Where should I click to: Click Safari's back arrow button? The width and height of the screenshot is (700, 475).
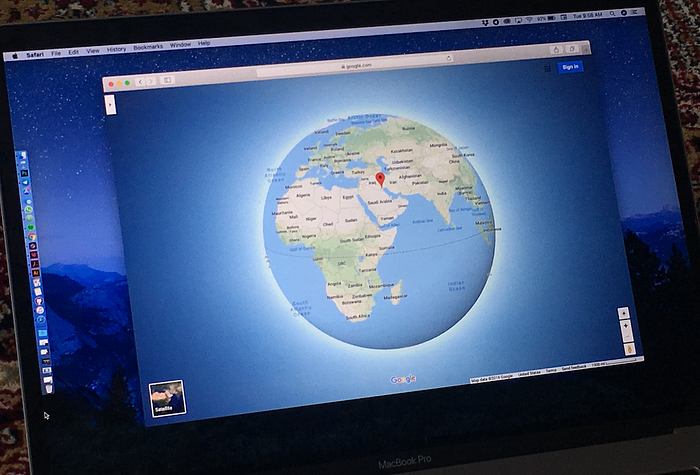coord(140,82)
